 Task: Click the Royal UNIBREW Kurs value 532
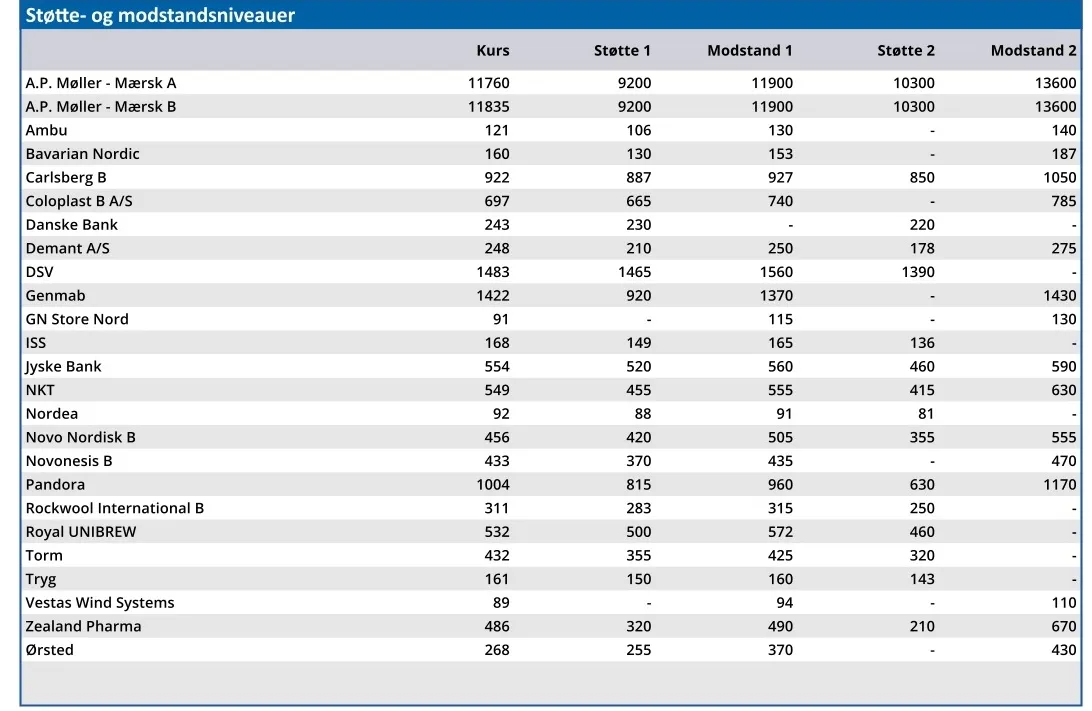(x=496, y=532)
